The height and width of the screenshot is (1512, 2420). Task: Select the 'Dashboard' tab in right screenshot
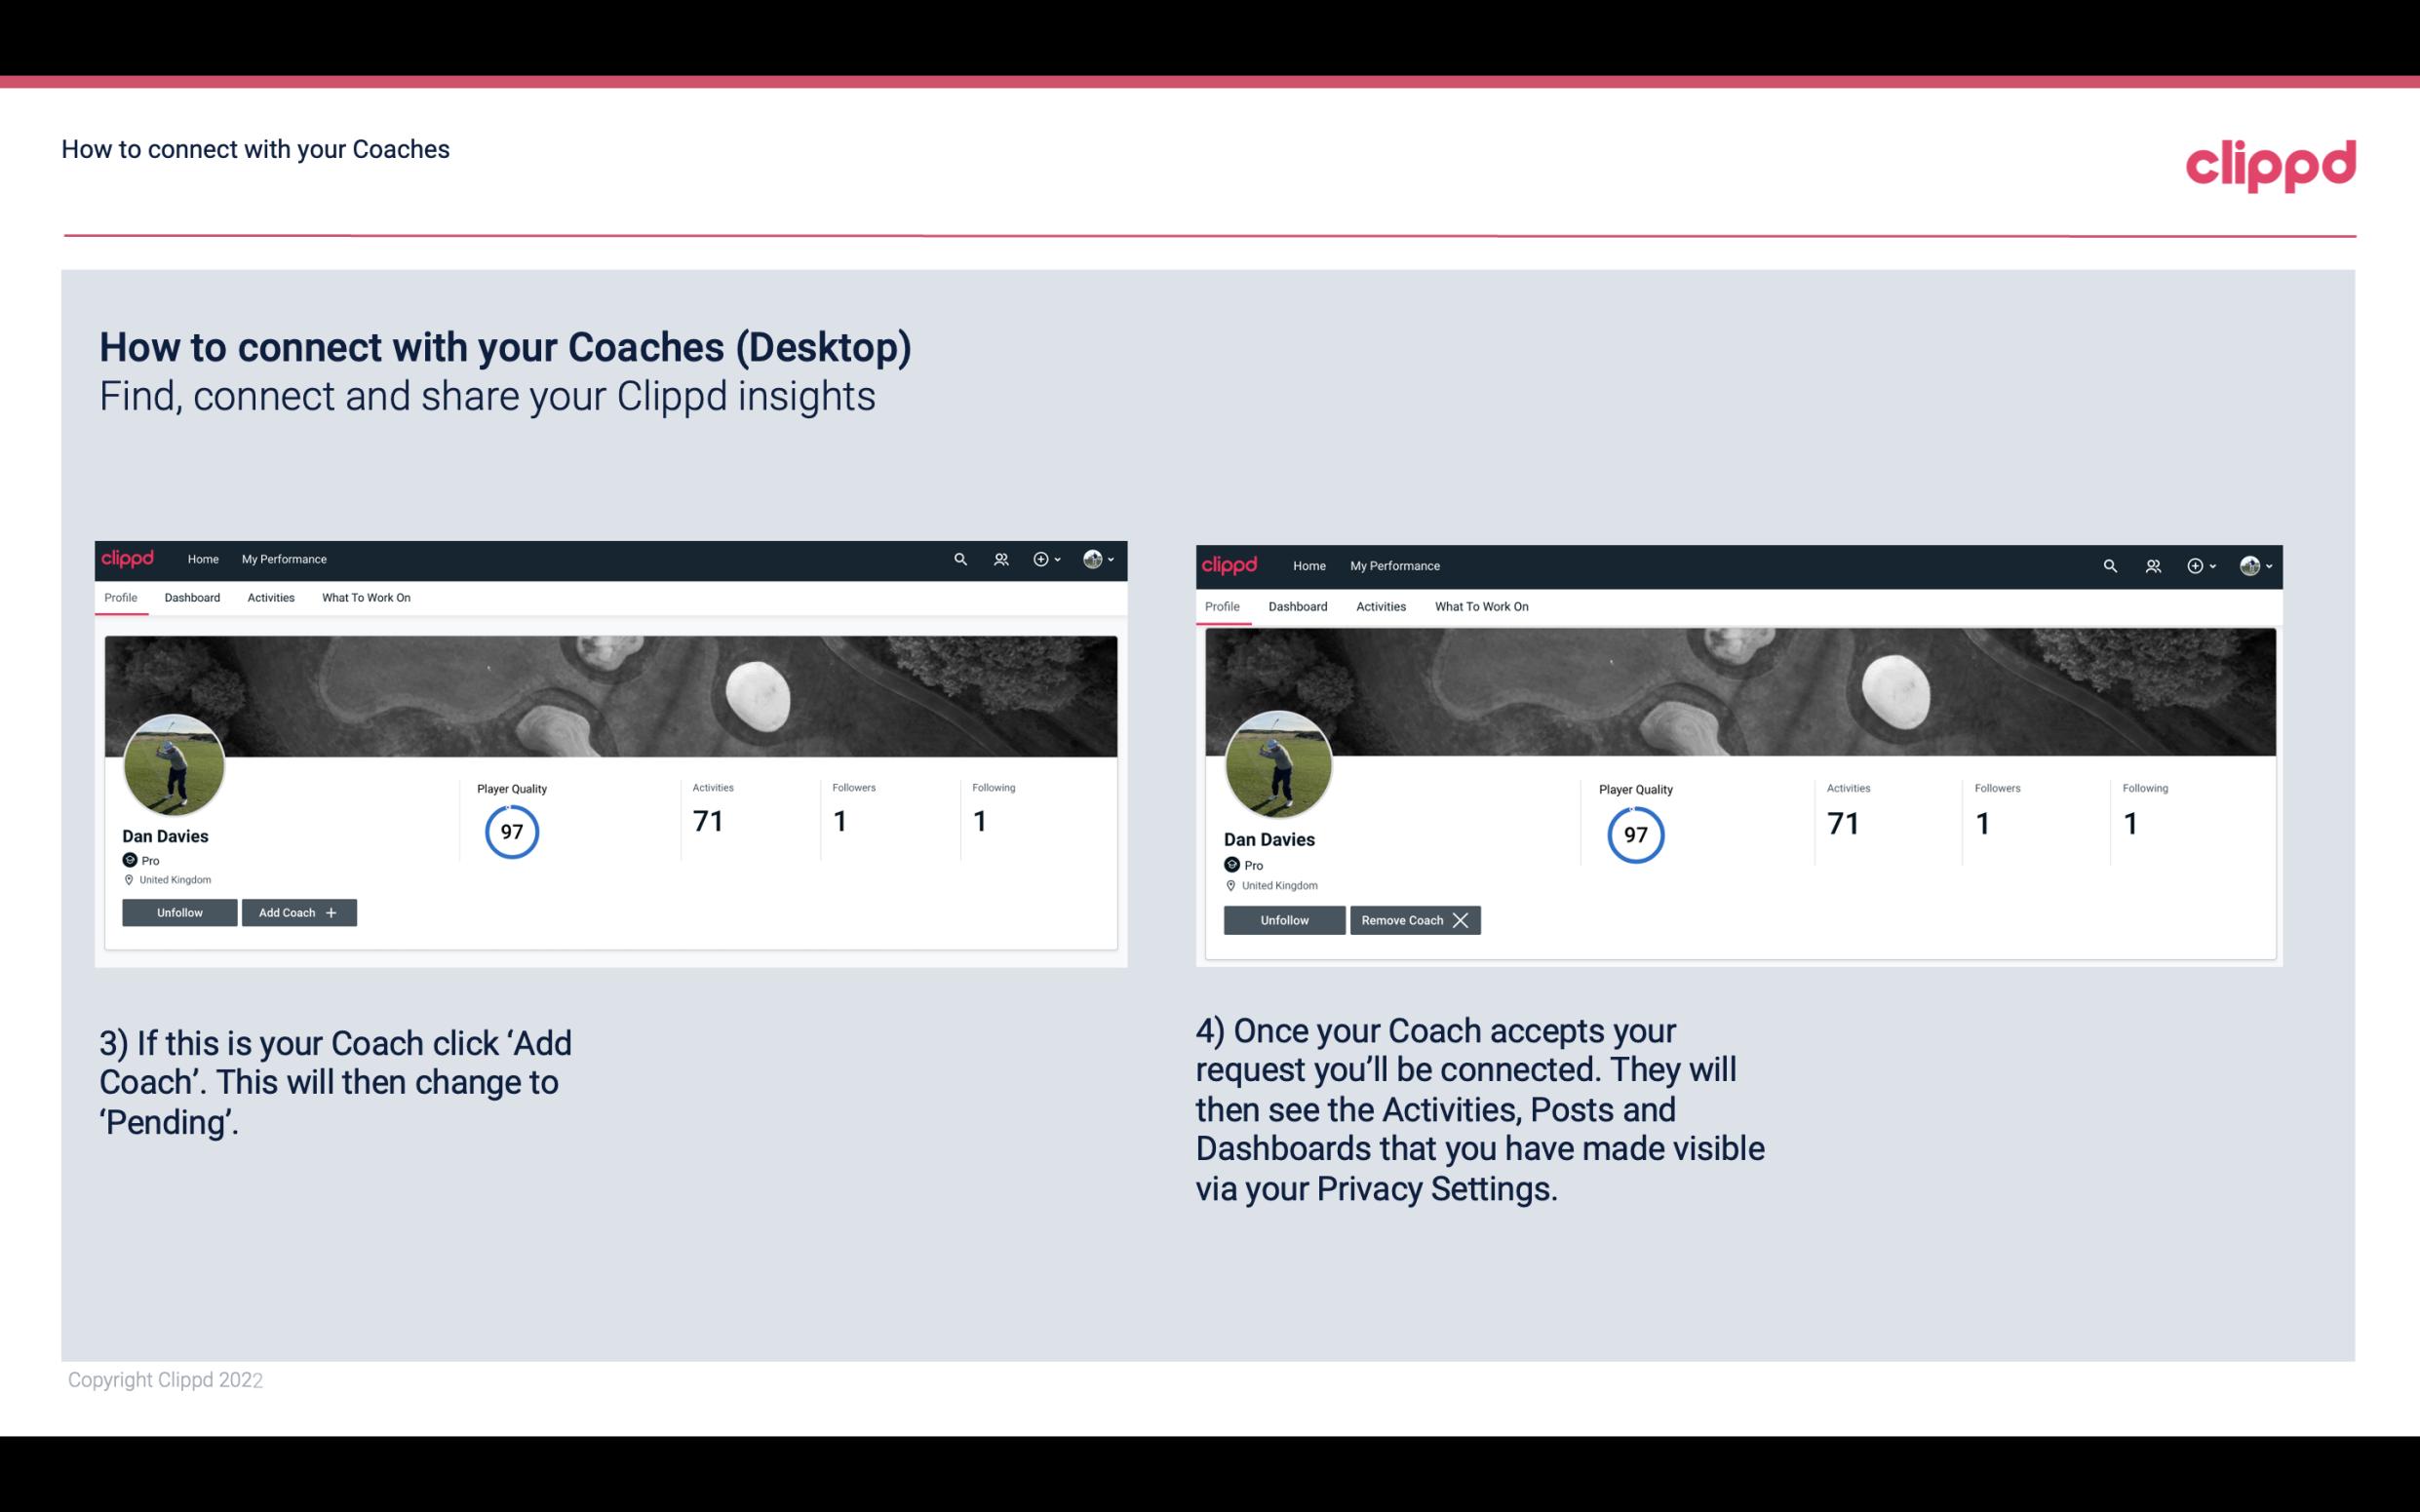point(1296,604)
